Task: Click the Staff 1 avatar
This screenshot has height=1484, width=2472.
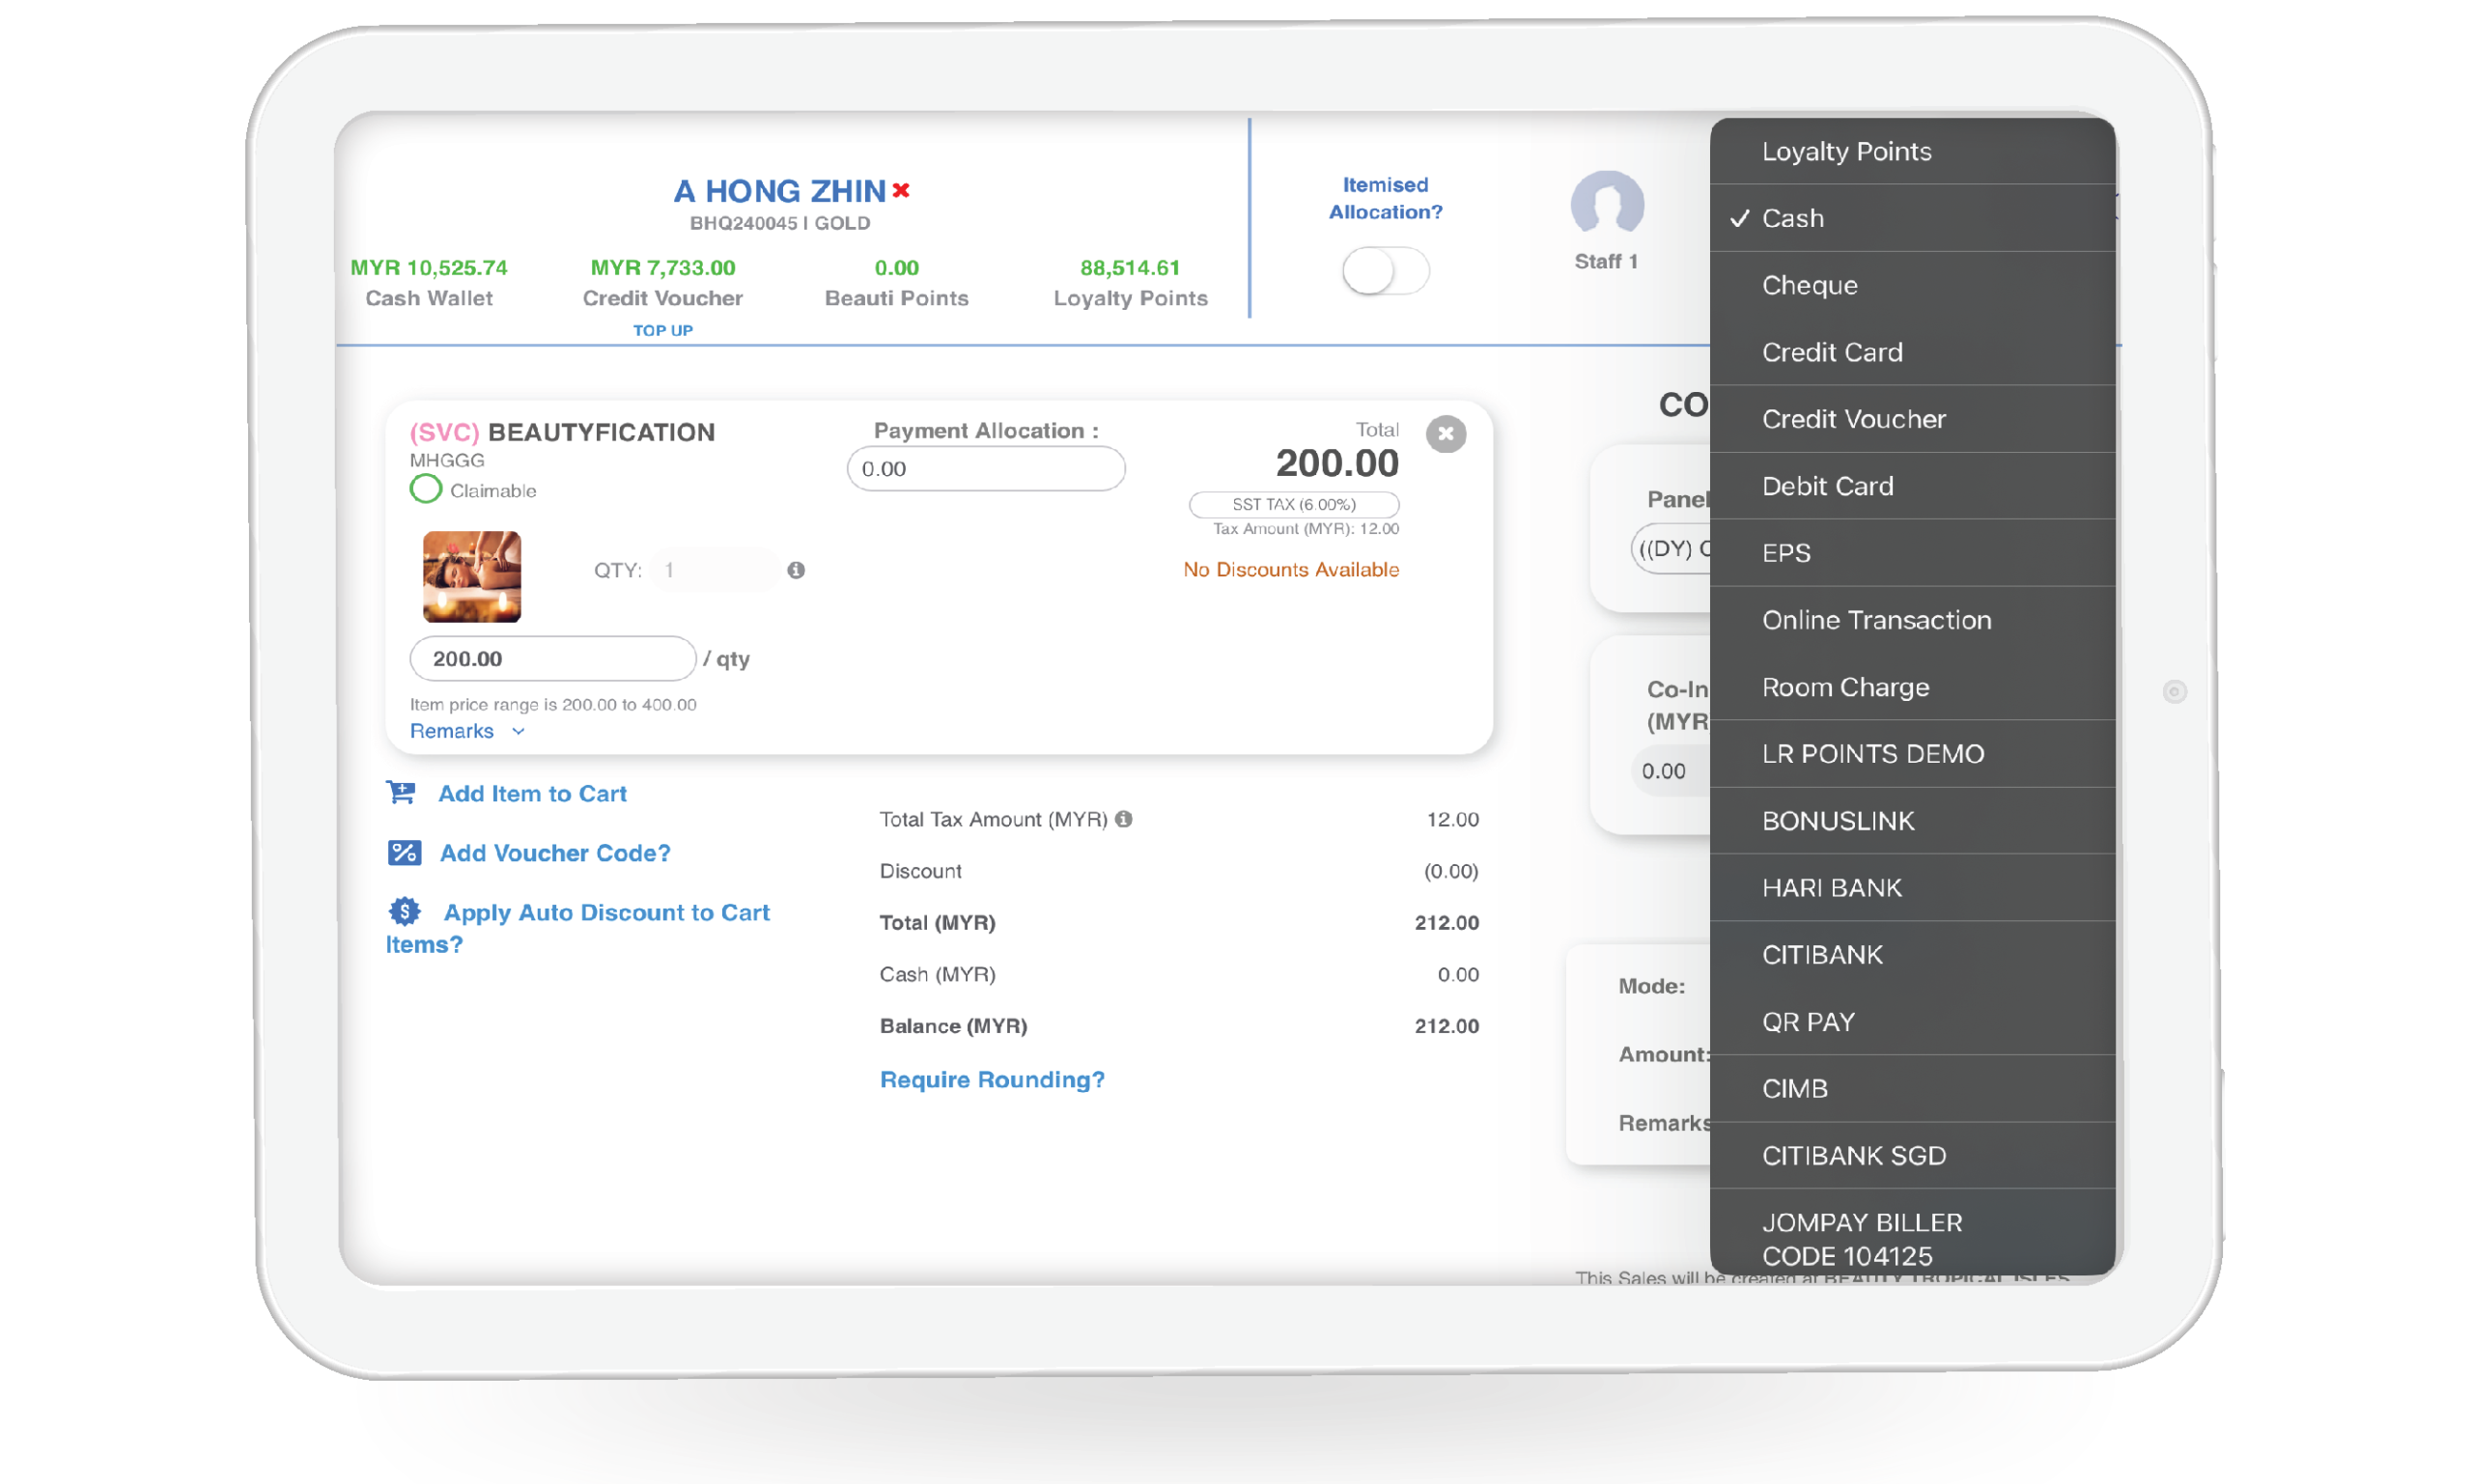Action: 1606,204
